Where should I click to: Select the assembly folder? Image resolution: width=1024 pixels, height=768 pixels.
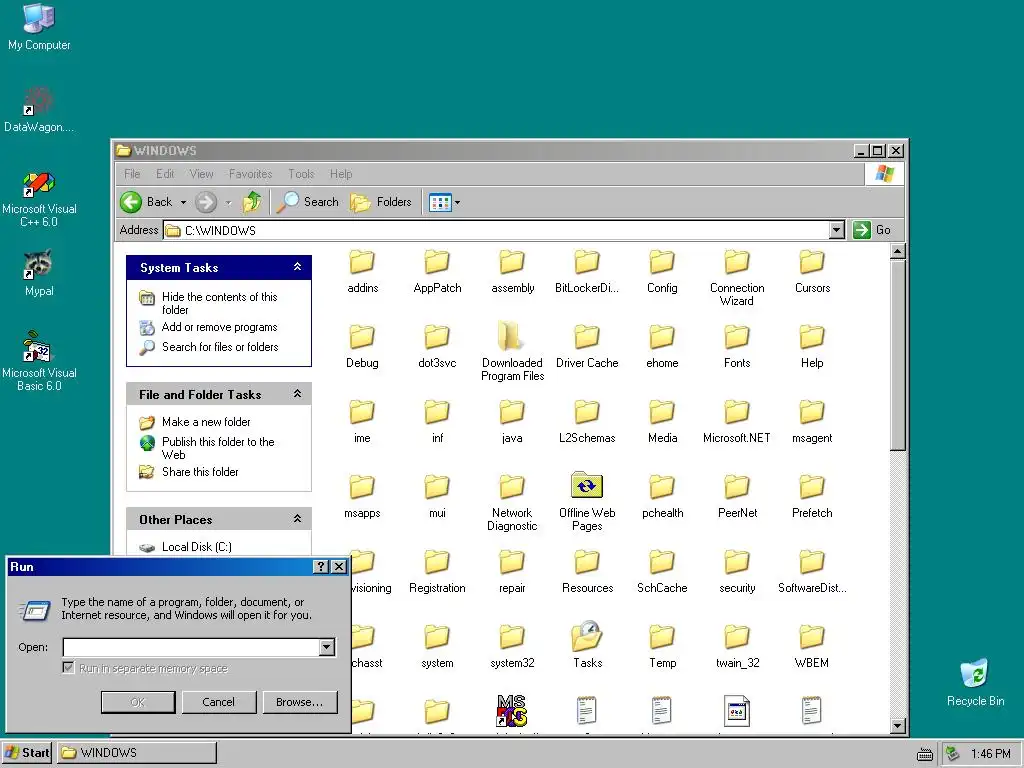(512, 272)
